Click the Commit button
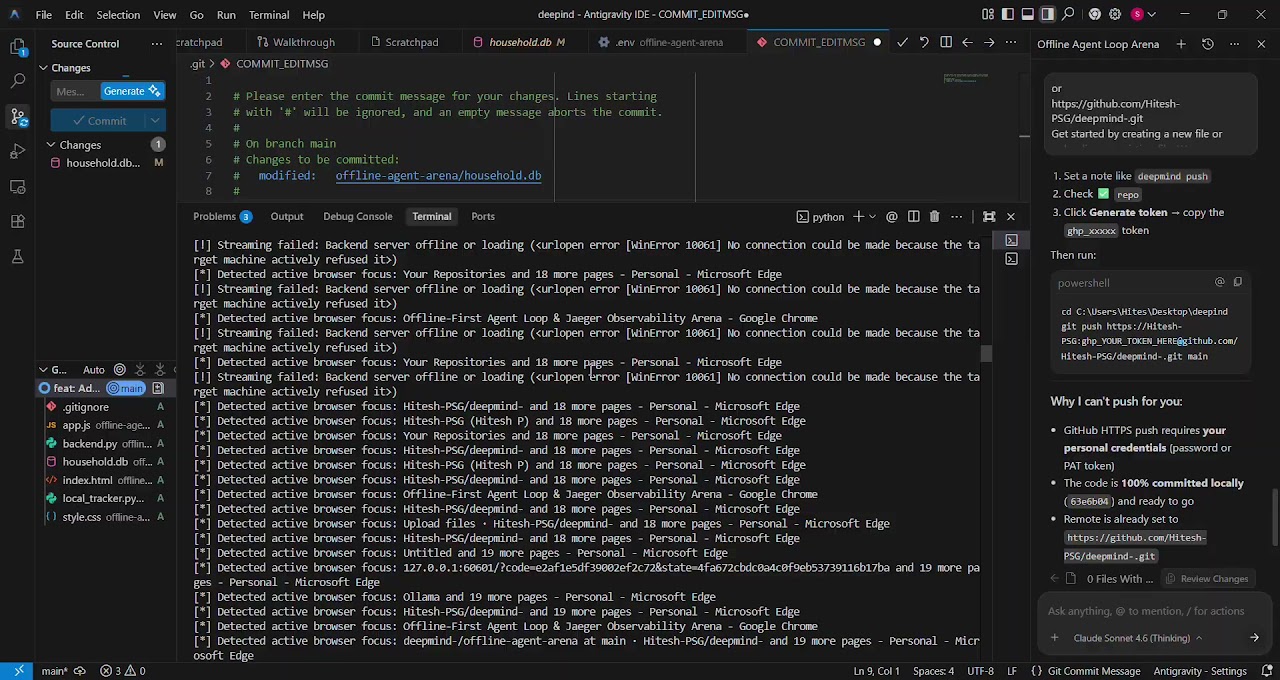This screenshot has height=680, width=1280. (x=98, y=121)
